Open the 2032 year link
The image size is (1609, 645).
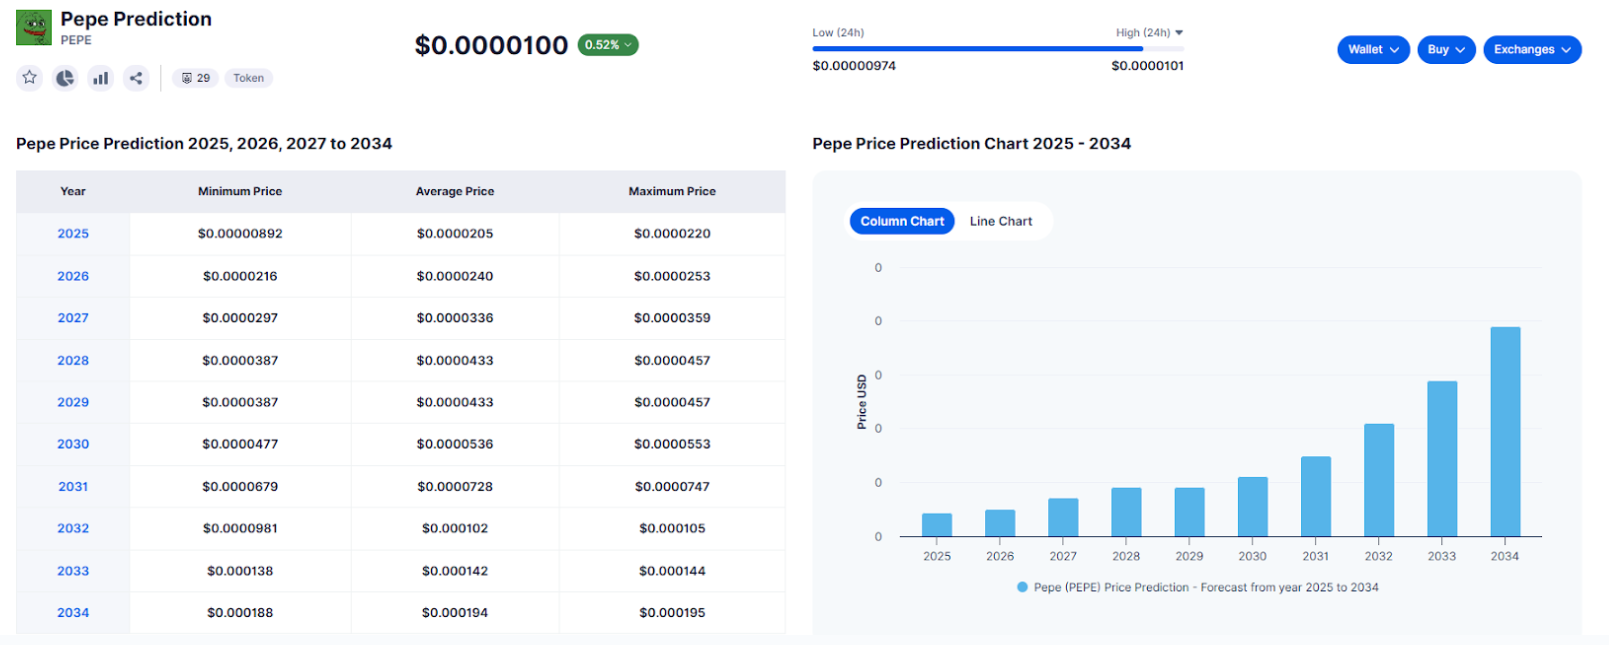[73, 528]
